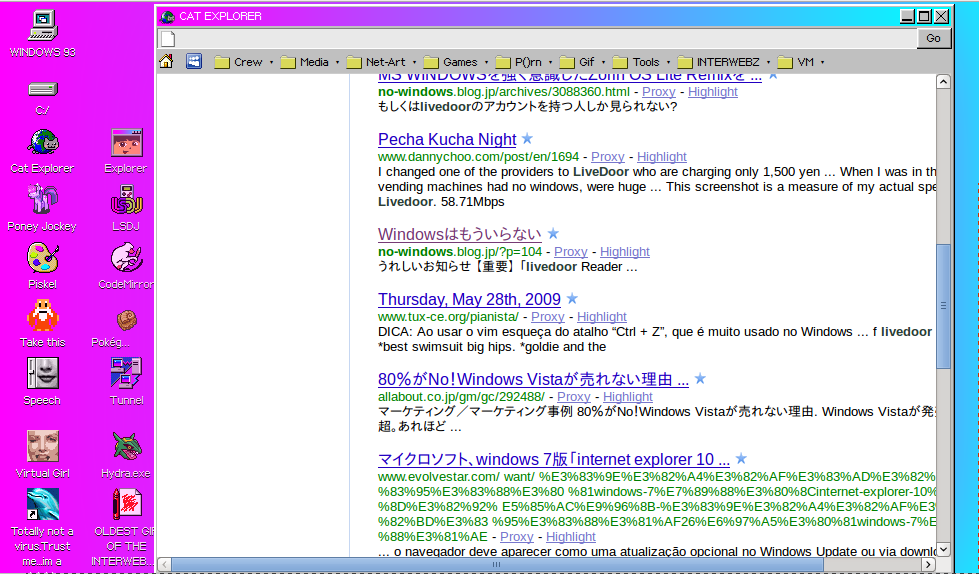The width and height of the screenshot is (979, 574).
Task: Click Proxy link for evolvestar.com result
Action: [x=517, y=536]
